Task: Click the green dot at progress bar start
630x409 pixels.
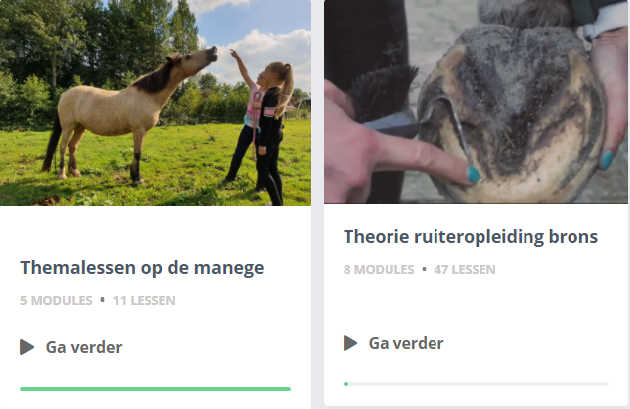Action: tap(346, 384)
